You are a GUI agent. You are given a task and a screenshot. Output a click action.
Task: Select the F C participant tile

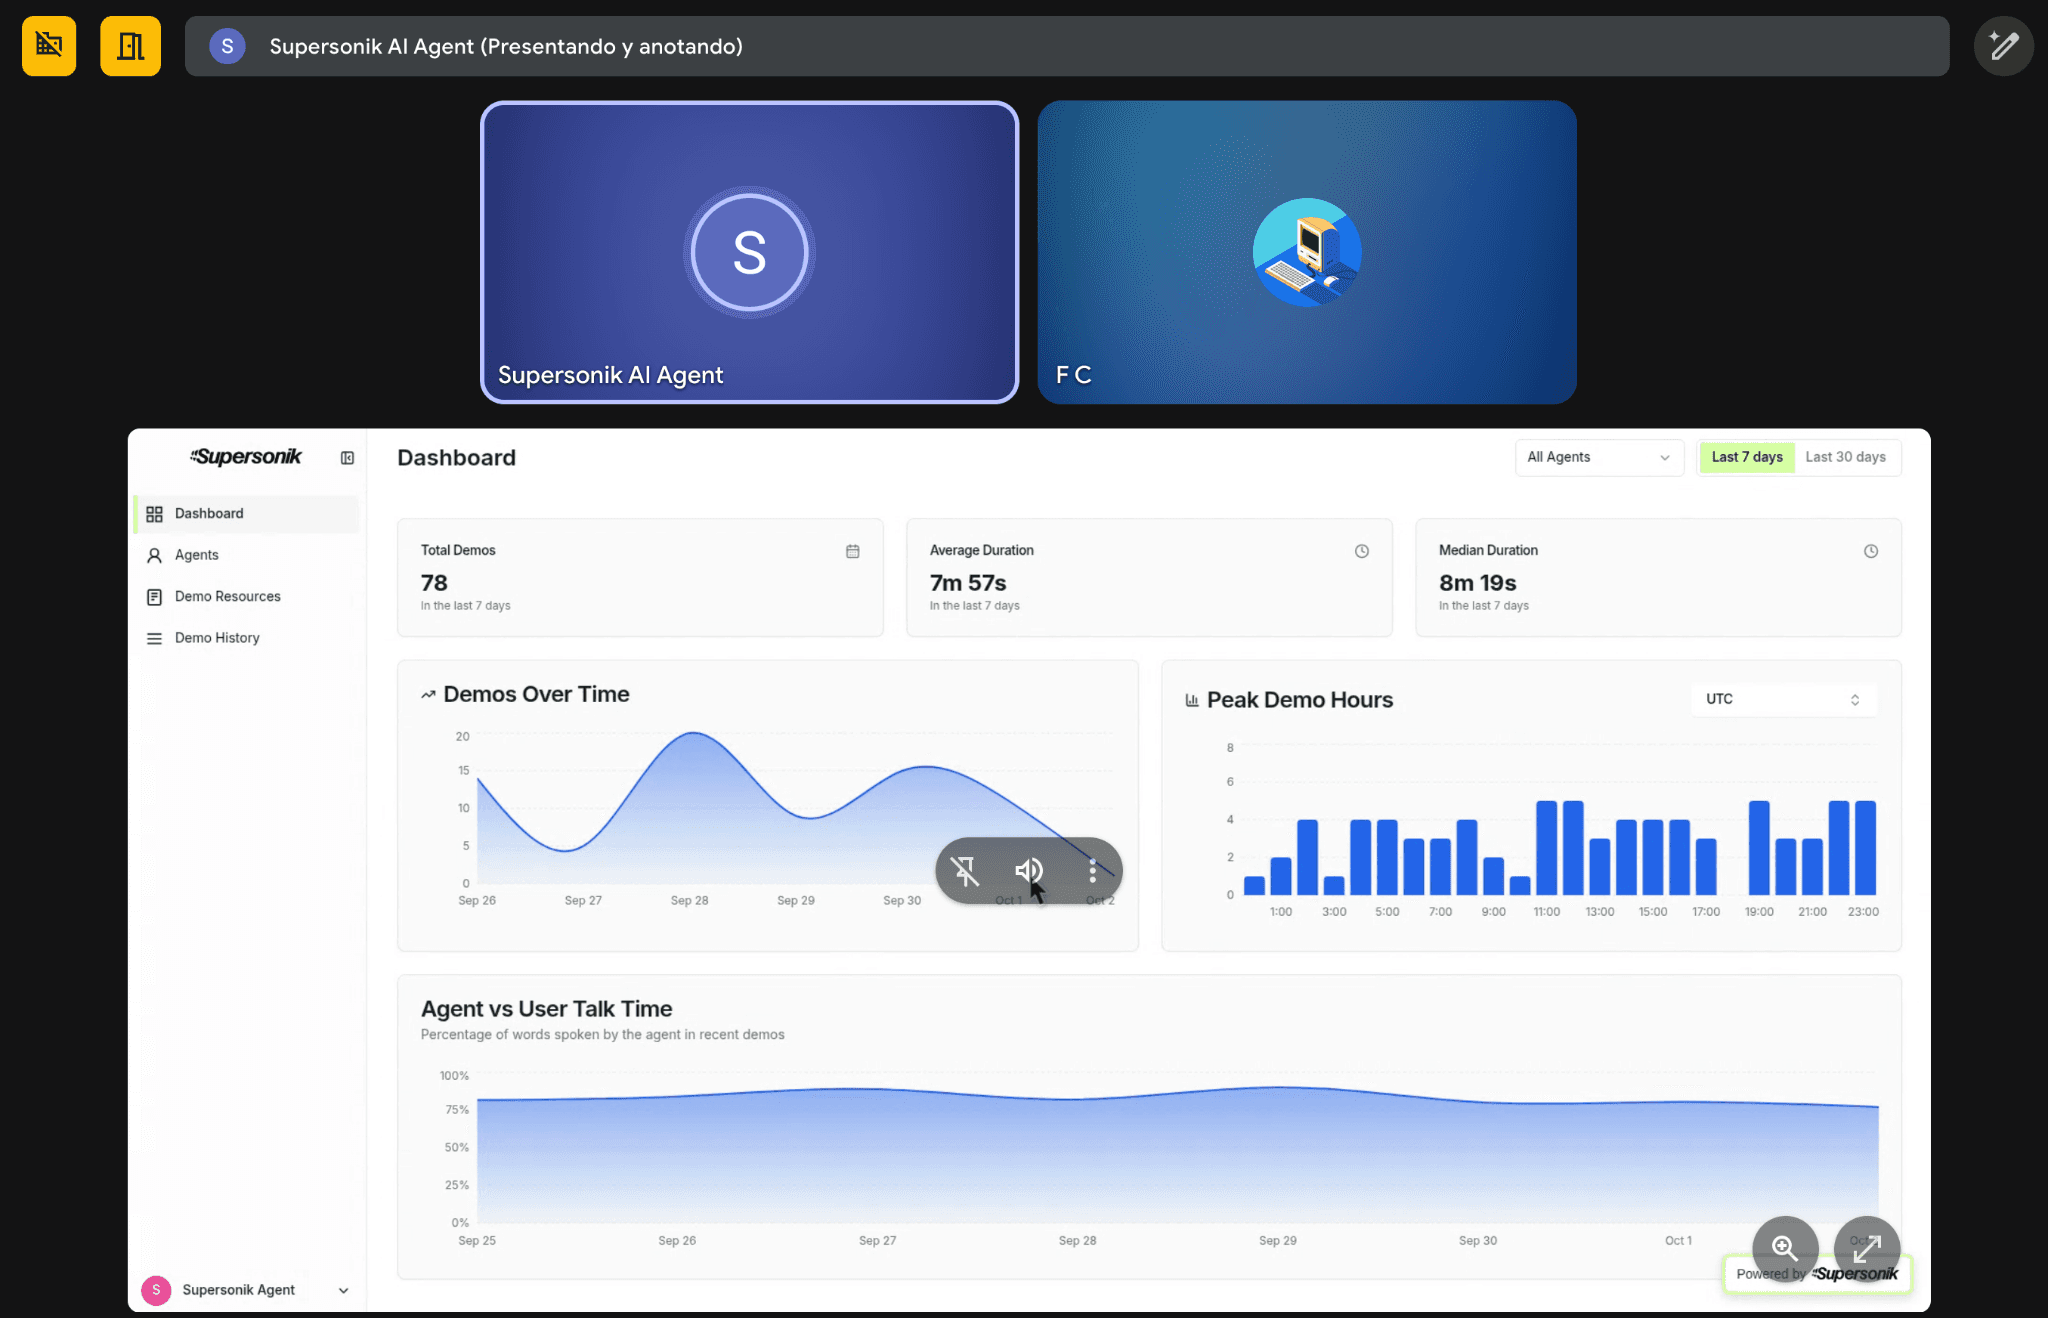(x=1306, y=252)
